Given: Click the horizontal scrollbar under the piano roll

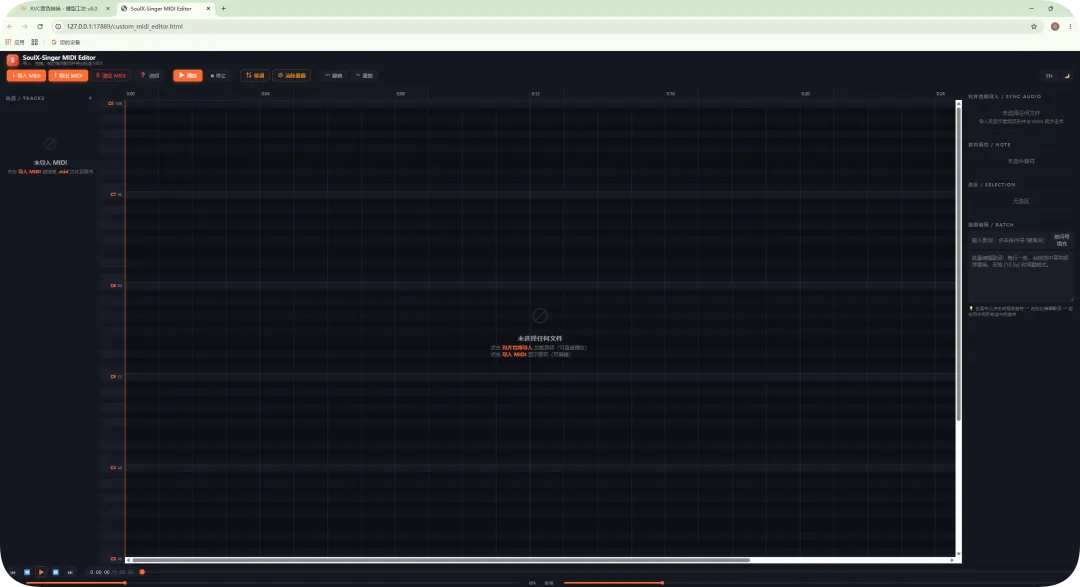Looking at the screenshot, I should pos(441,560).
